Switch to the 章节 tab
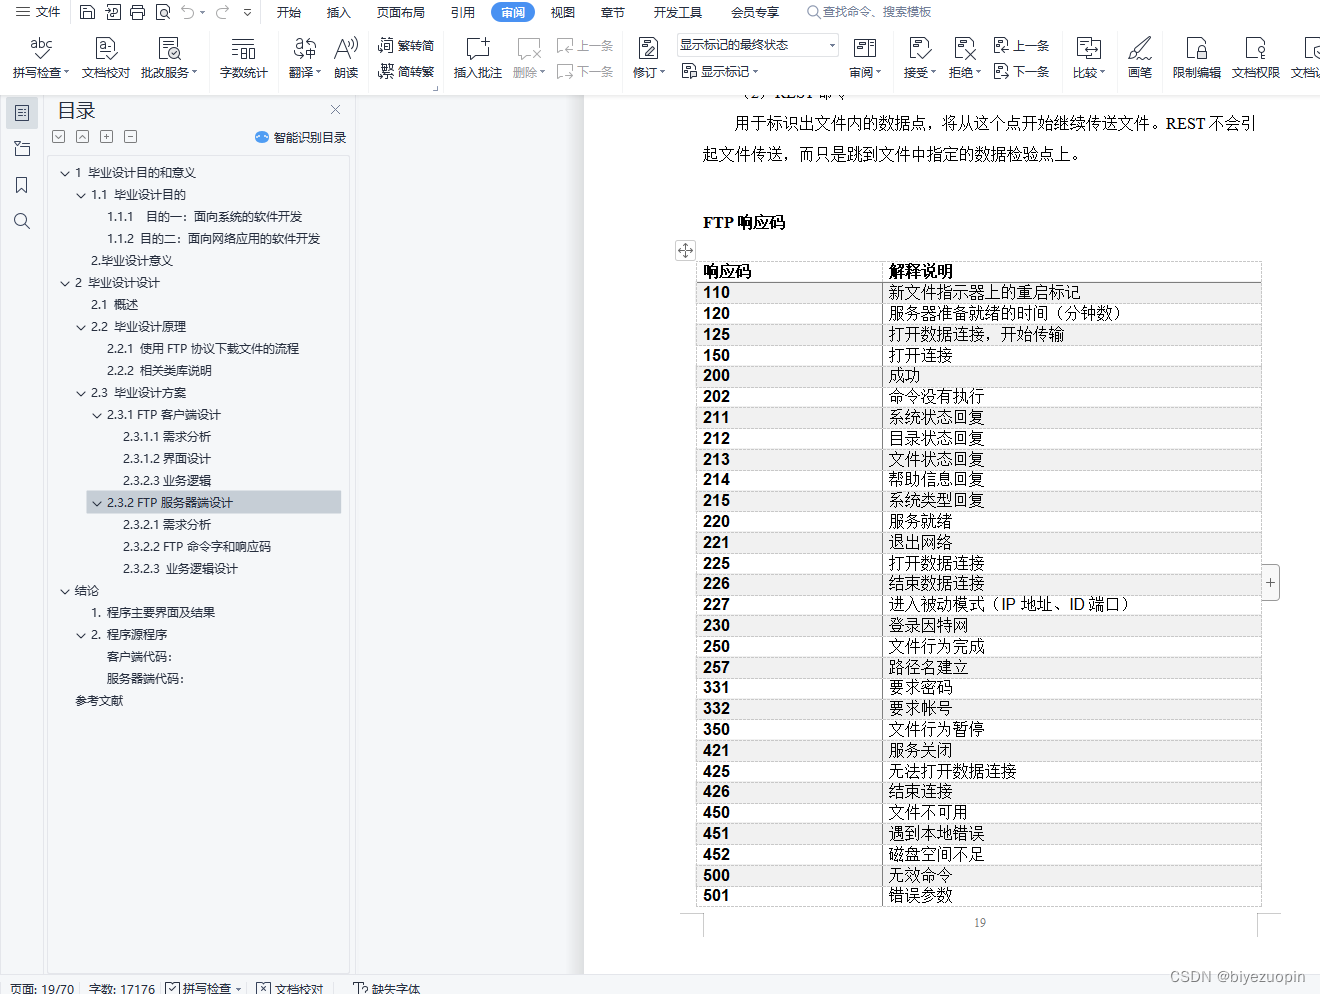This screenshot has width=1320, height=994. click(613, 12)
